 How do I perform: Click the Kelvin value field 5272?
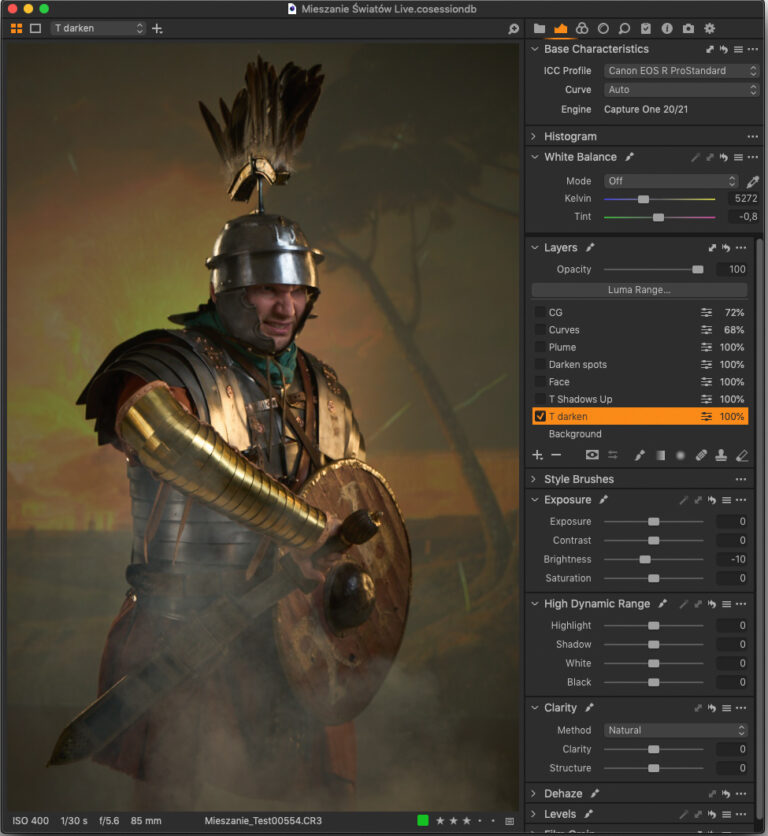coord(743,198)
